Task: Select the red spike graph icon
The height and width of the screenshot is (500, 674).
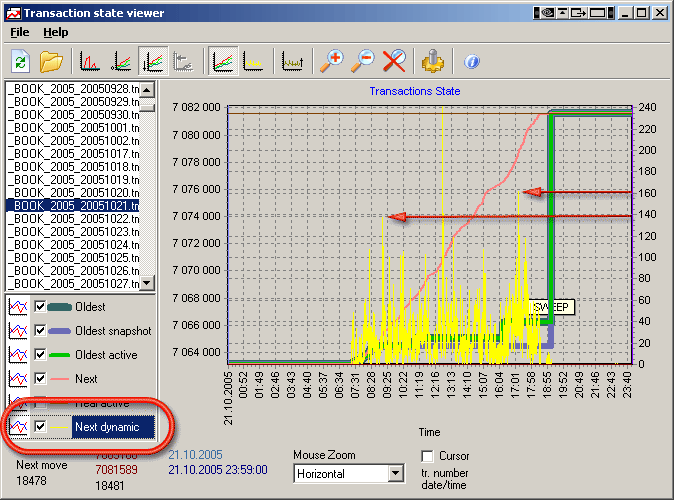Action: [90, 61]
